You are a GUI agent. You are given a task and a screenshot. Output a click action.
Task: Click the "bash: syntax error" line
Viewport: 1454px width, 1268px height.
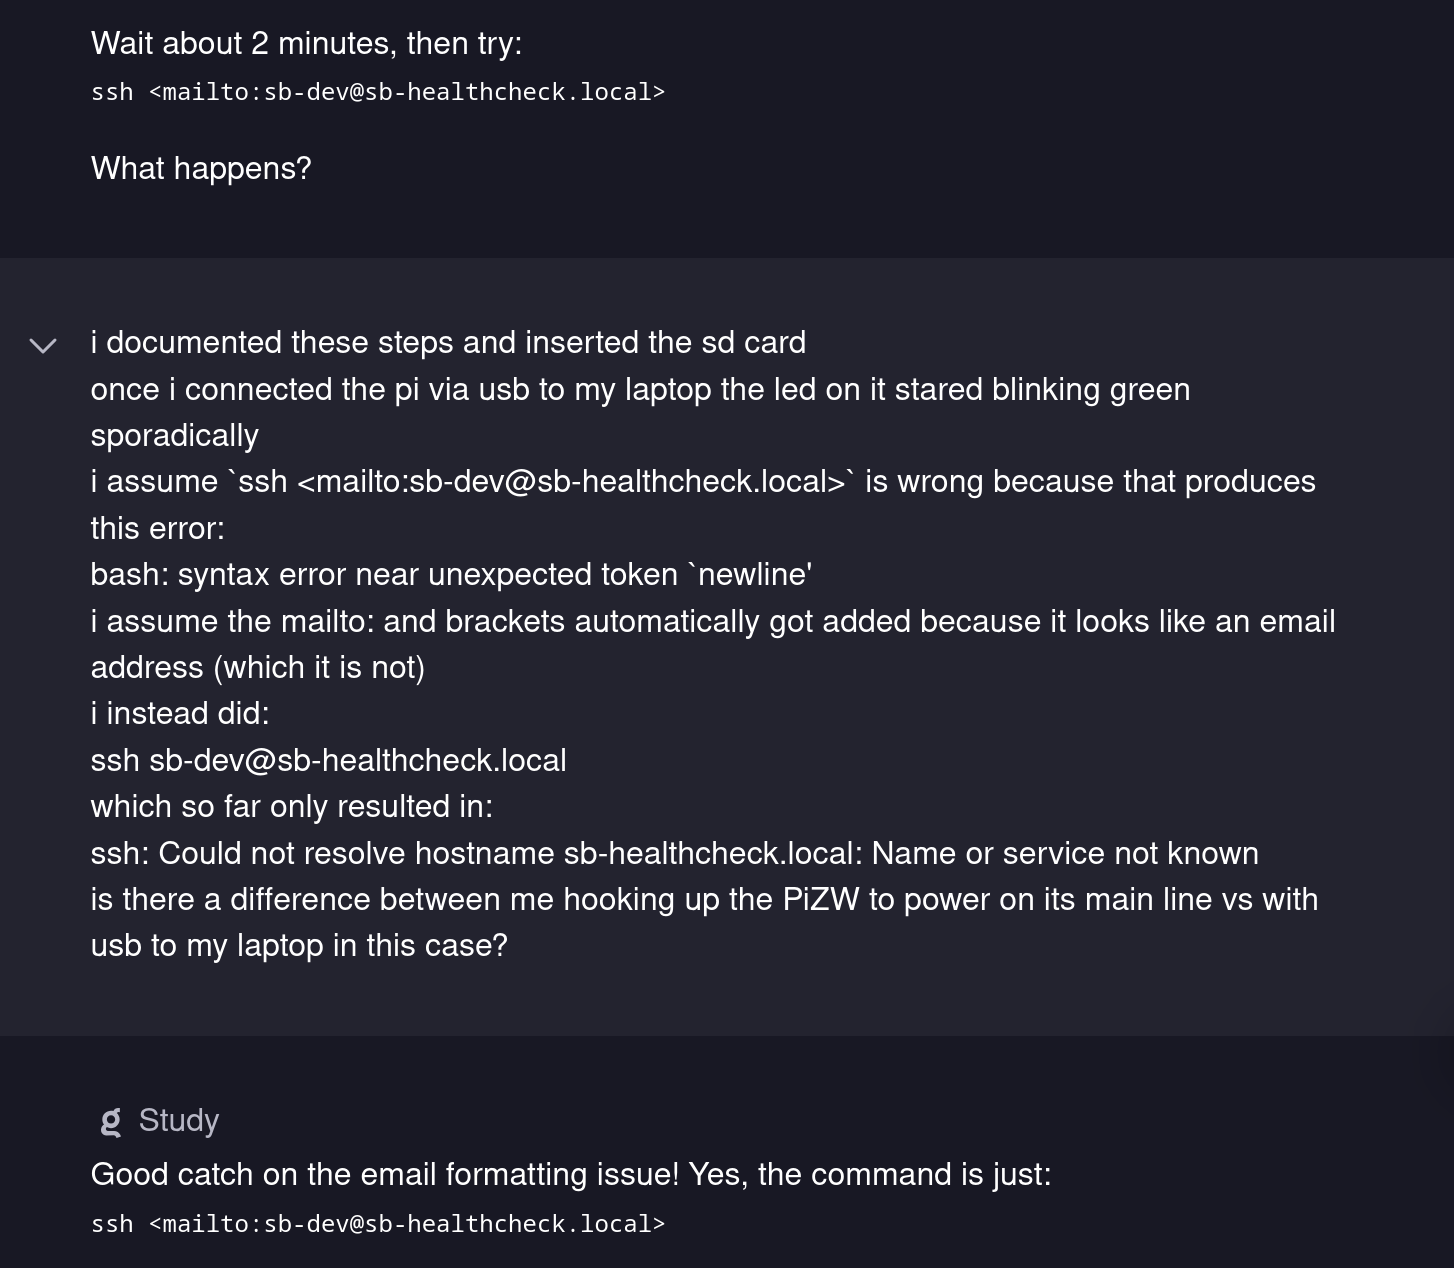[x=450, y=574]
